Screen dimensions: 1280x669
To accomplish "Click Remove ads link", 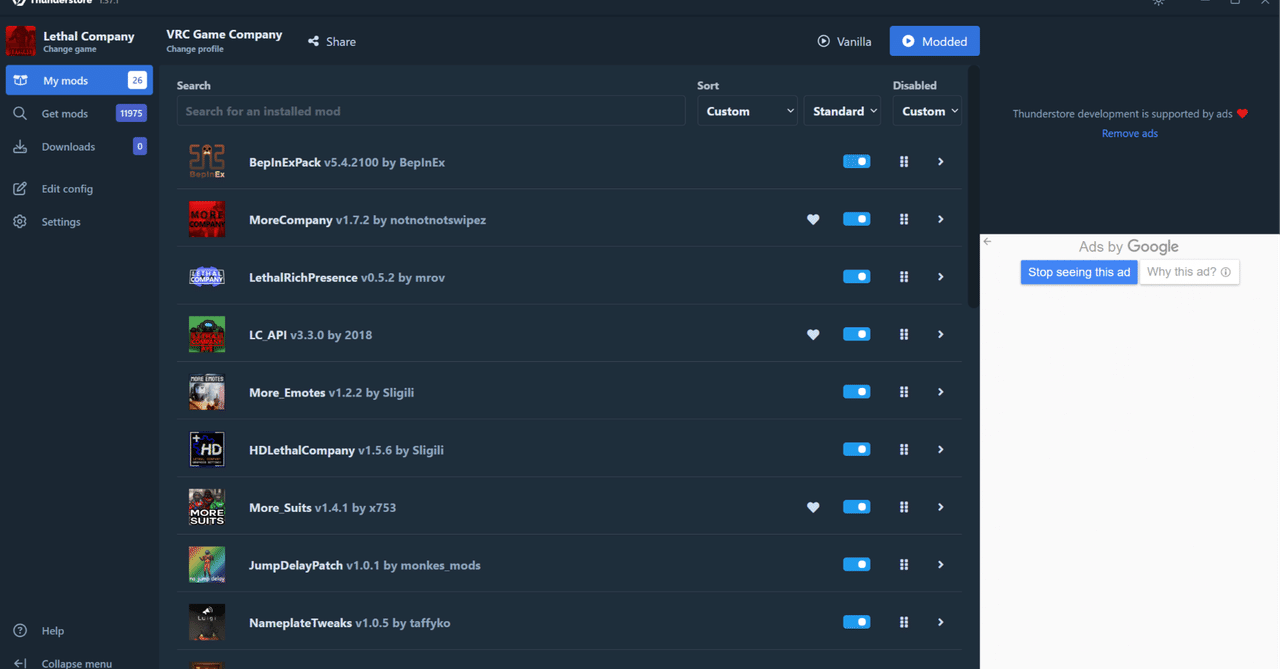I will pos(1129,133).
